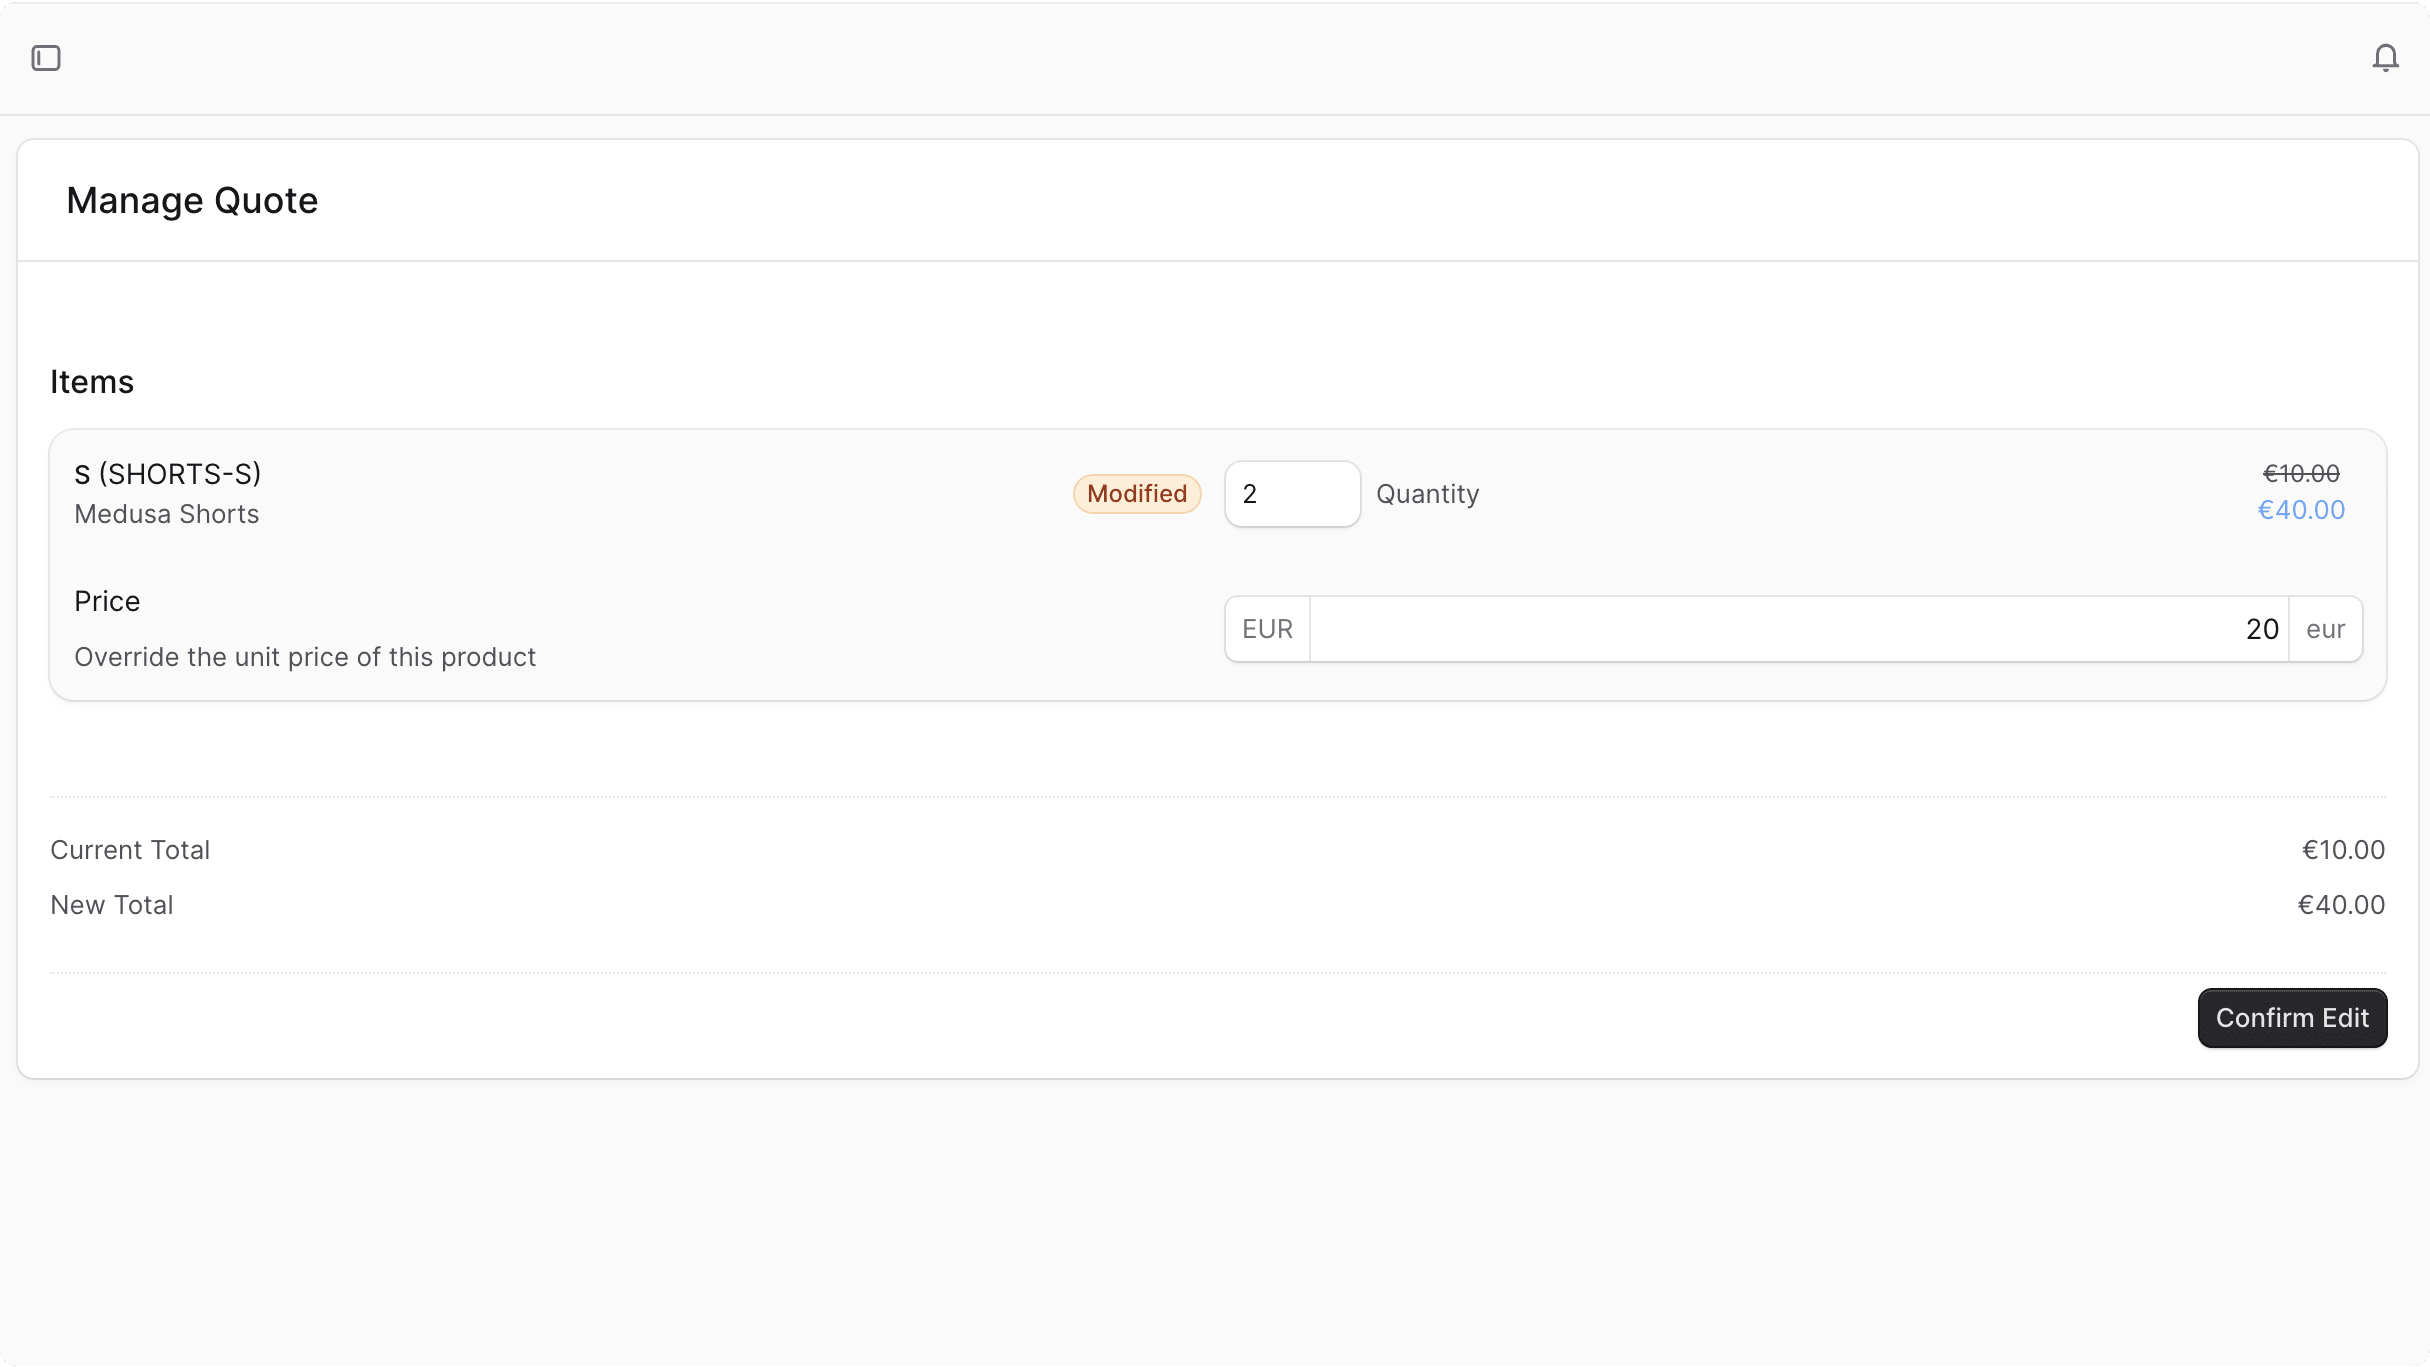Viewport: 2430px width, 1367px height.
Task: Click the eur suffix next to price field
Action: [2325, 628]
